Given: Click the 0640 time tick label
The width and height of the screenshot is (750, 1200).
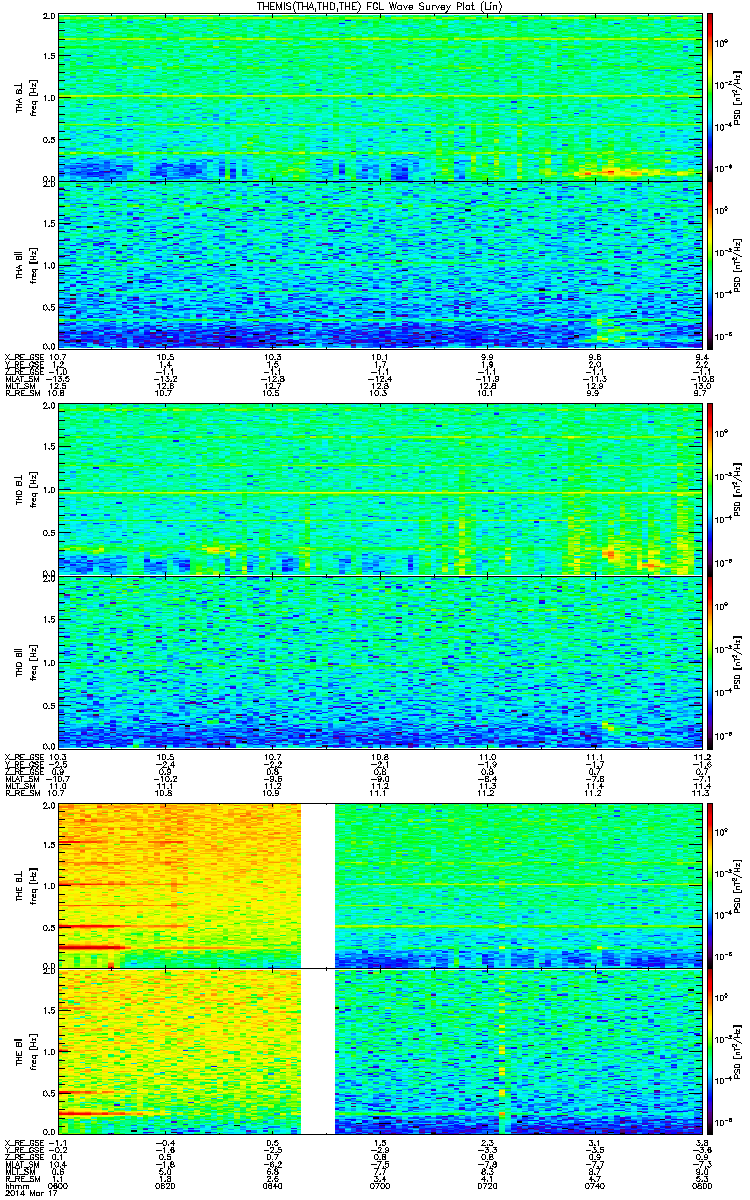Looking at the screenshot, I should coord(273,1185).
